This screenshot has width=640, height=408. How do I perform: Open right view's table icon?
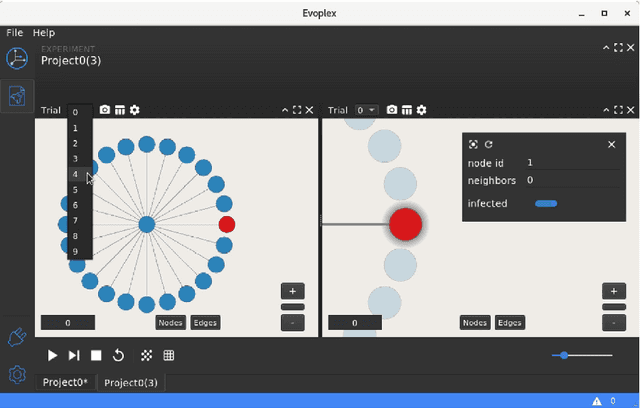point(407,110)
